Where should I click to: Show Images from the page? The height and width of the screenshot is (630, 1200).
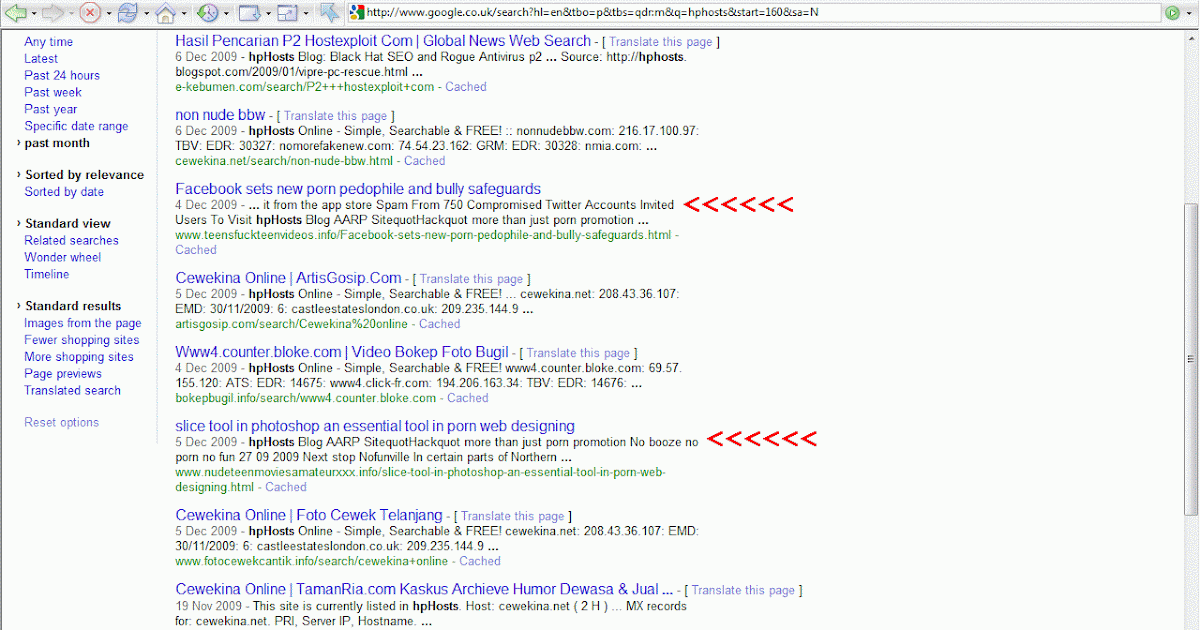83,324
